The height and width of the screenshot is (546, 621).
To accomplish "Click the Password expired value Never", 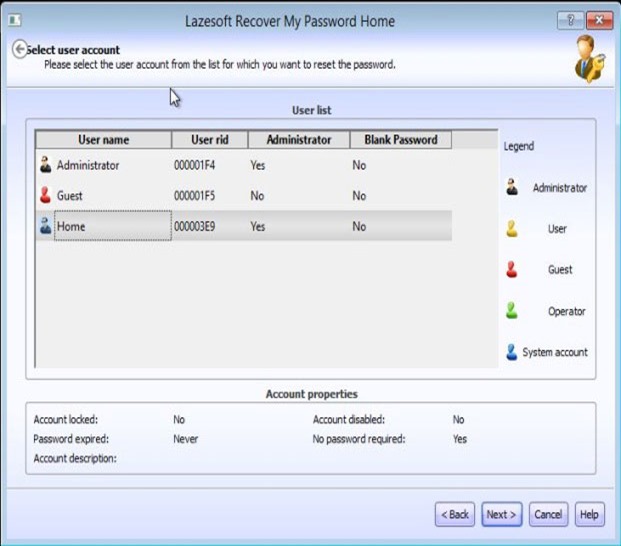I will pyautogui.click(x=185, y=439).
